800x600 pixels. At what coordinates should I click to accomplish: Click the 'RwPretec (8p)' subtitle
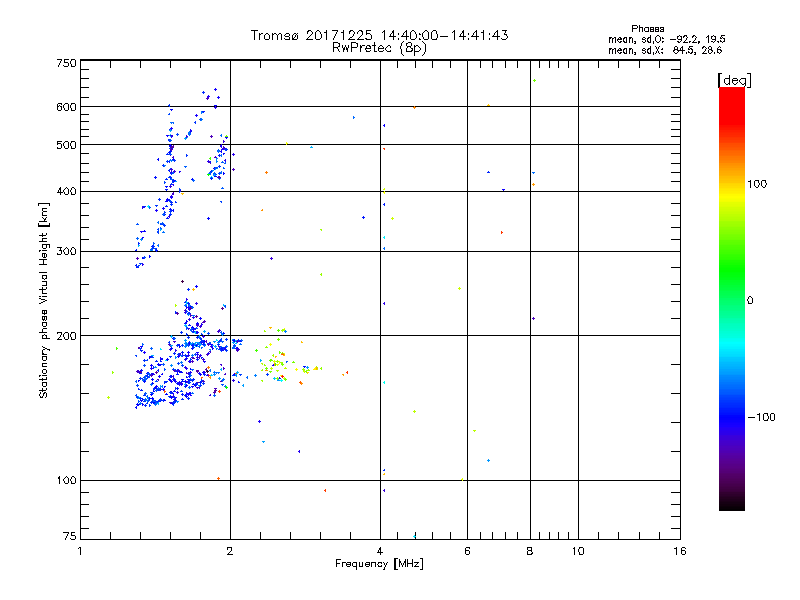point(379,48)
